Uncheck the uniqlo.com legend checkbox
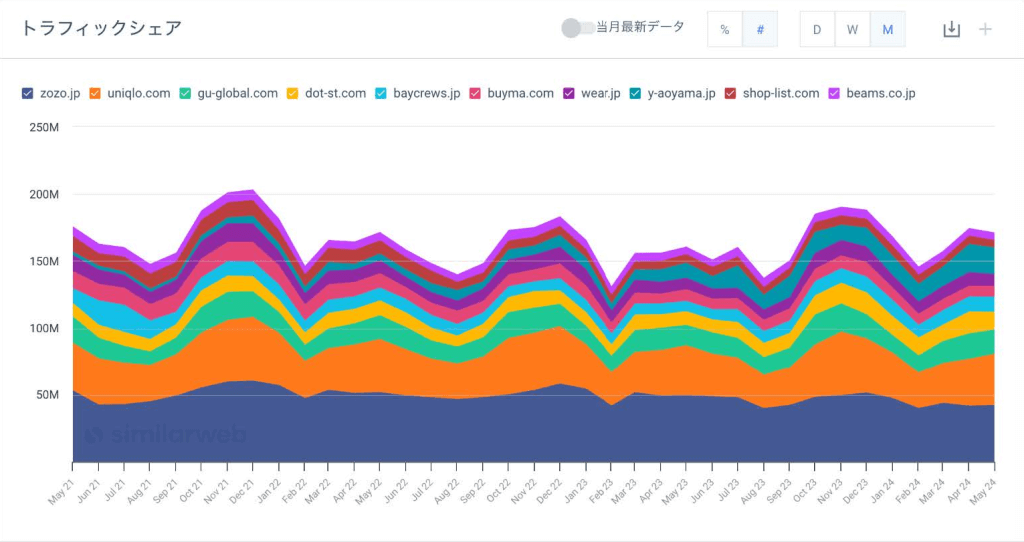The width and height of the screenshot is (1024, 542). coord(95,93)
